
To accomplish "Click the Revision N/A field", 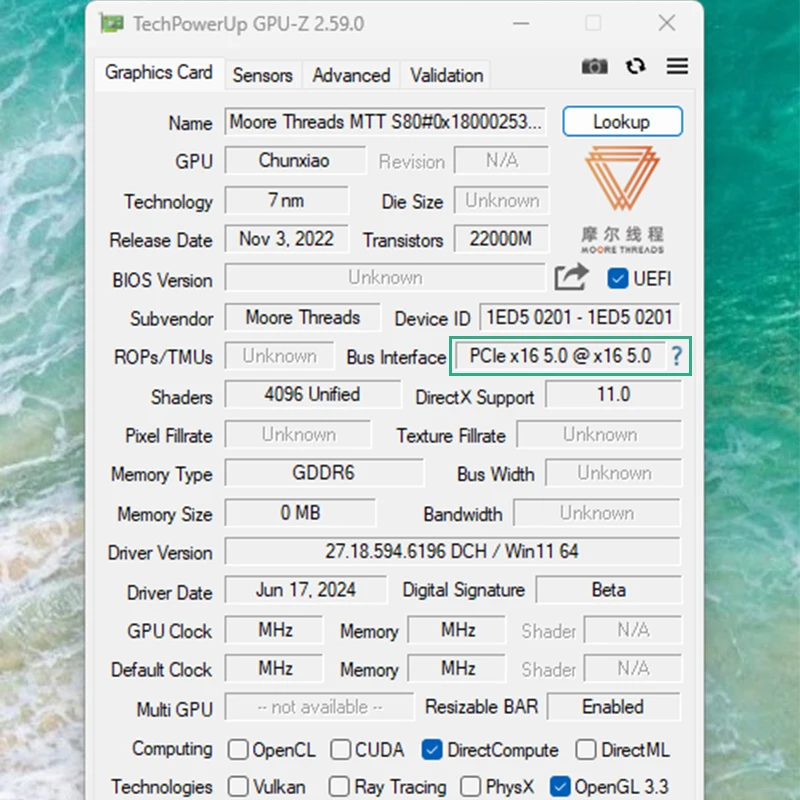I will [x=502, y=160].
